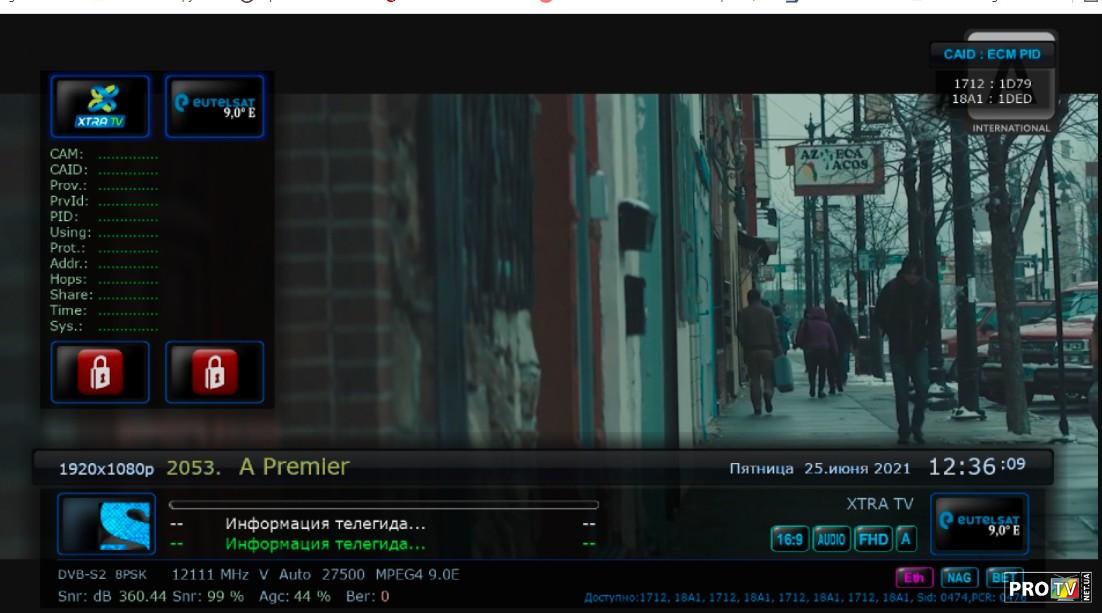Image resolution: width=1102 pixels, height=613 pixels.
Task: Click the channel name A Premier
Action: 294,467
